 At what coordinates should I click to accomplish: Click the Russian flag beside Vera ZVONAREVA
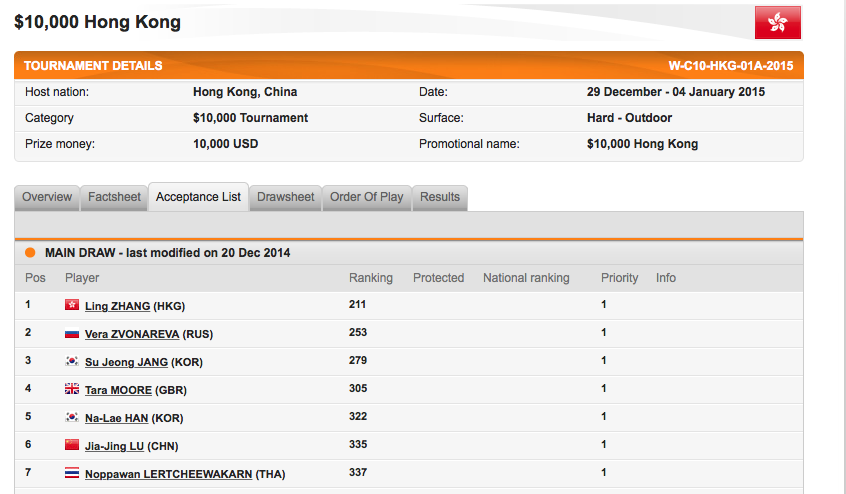click(x=72, y=333)
